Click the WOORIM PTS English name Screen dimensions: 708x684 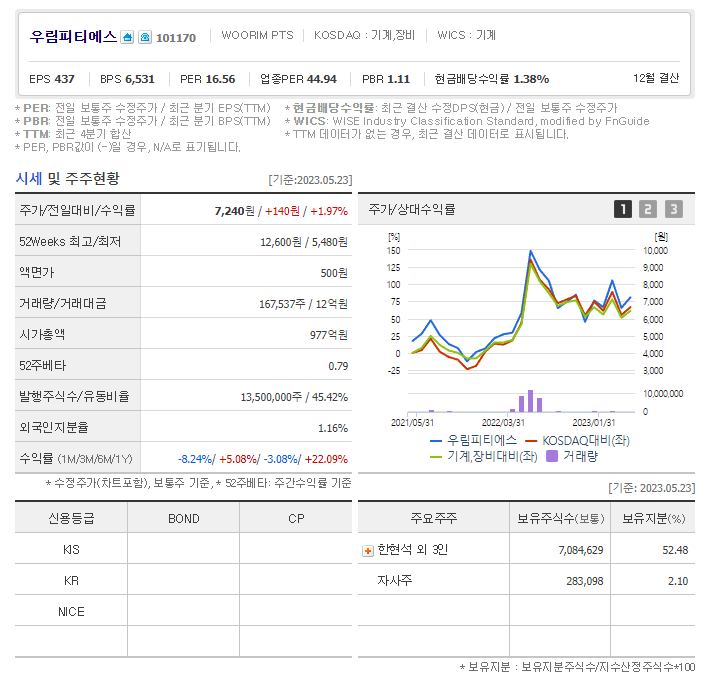[257, 35]
